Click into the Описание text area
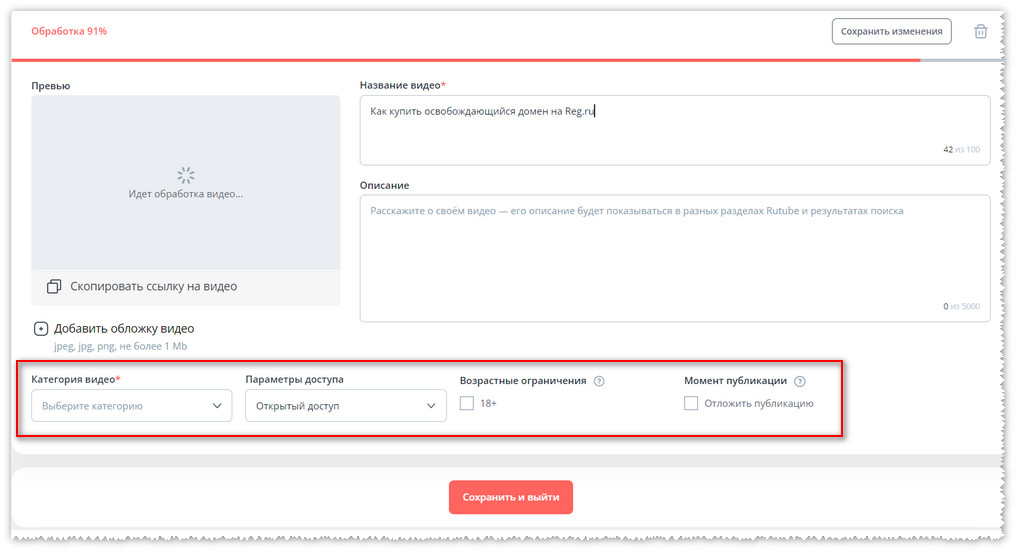Image resolution: width=1022 pixels, height=557 pixels. click(674, 258)
